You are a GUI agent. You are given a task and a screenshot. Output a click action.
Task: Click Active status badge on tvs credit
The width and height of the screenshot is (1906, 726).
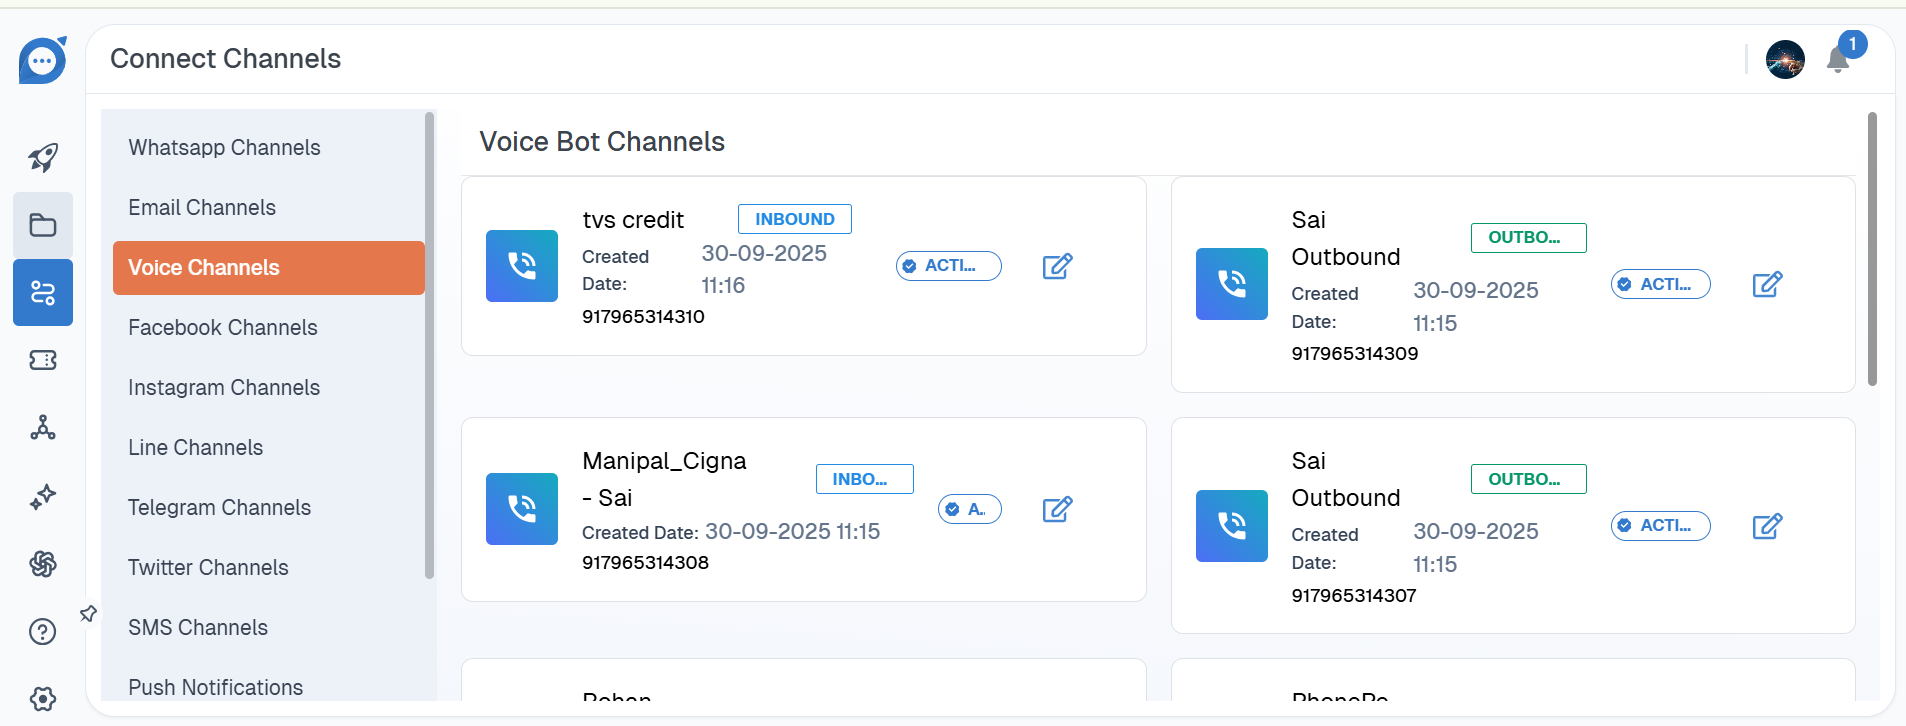coord(948,266)
